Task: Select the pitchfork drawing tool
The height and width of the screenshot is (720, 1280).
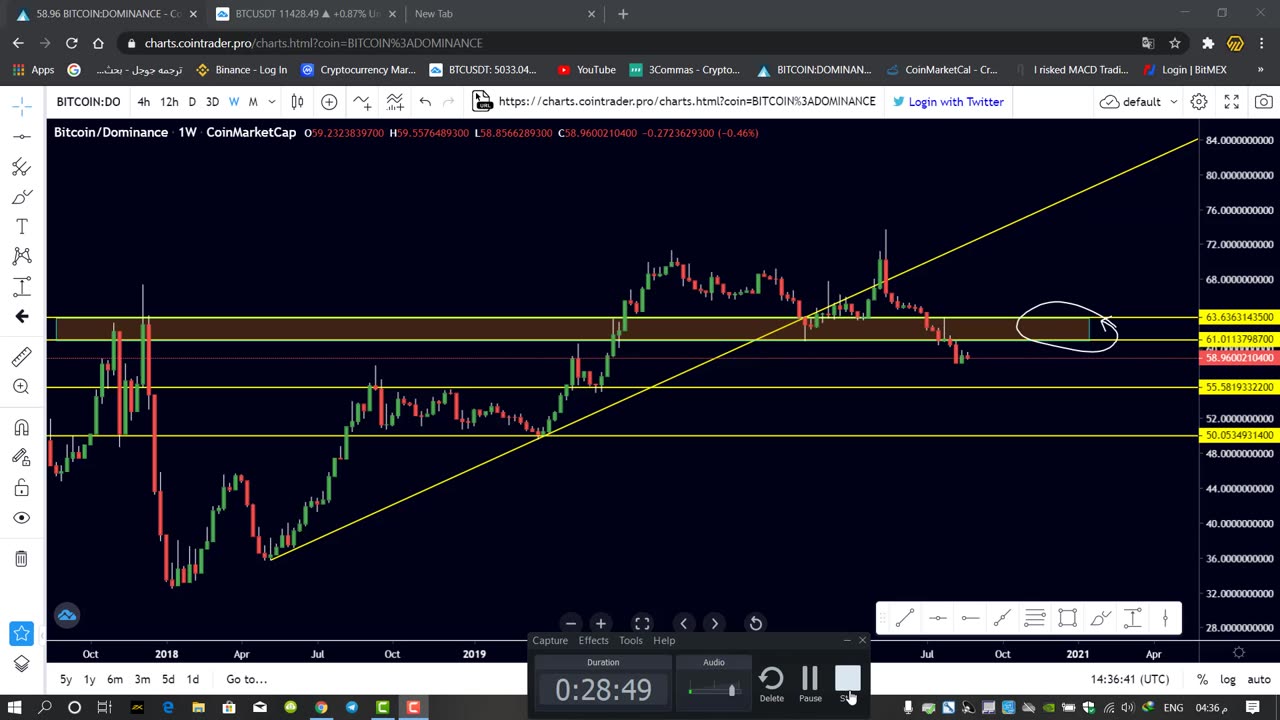Action: click(x=21, y=167)
